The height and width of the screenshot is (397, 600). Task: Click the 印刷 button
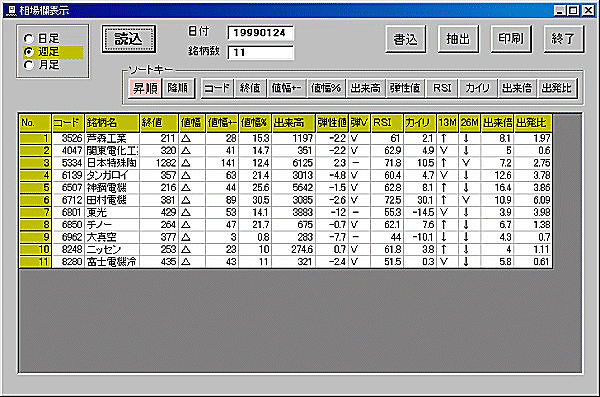point(511,39)
